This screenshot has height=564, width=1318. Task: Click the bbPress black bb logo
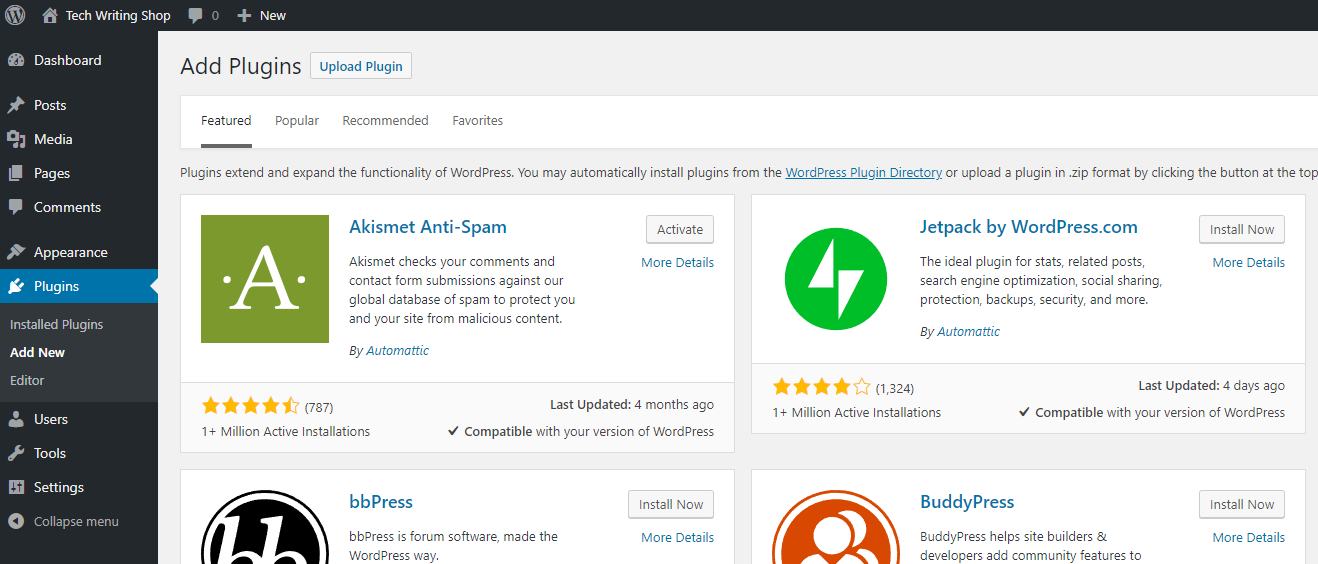(265, 527)
